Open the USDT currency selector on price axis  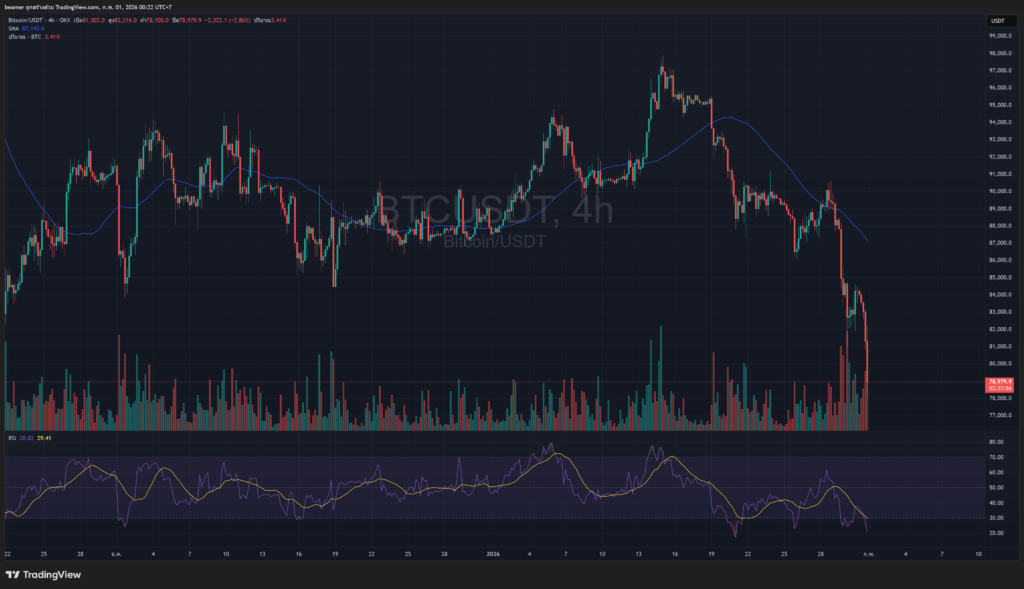point(997,21)
